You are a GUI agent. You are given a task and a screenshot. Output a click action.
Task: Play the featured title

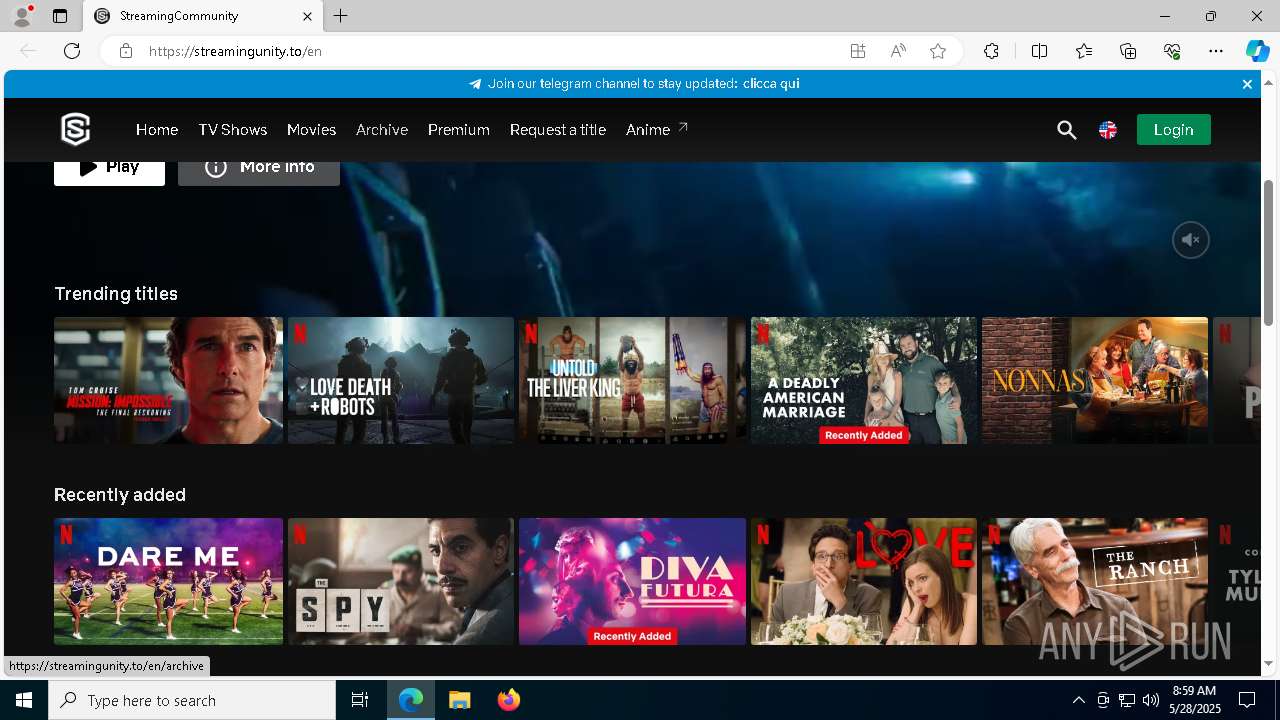tap(109, 173)
